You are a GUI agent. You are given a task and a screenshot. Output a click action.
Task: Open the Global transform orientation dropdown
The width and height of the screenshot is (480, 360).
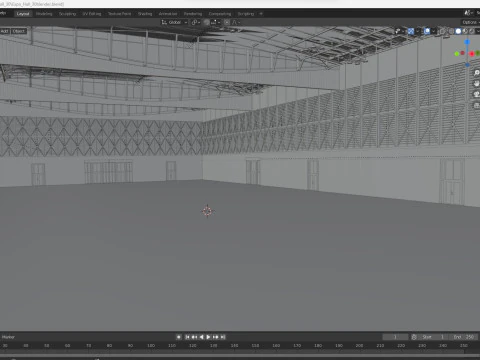tap(175, 22)
